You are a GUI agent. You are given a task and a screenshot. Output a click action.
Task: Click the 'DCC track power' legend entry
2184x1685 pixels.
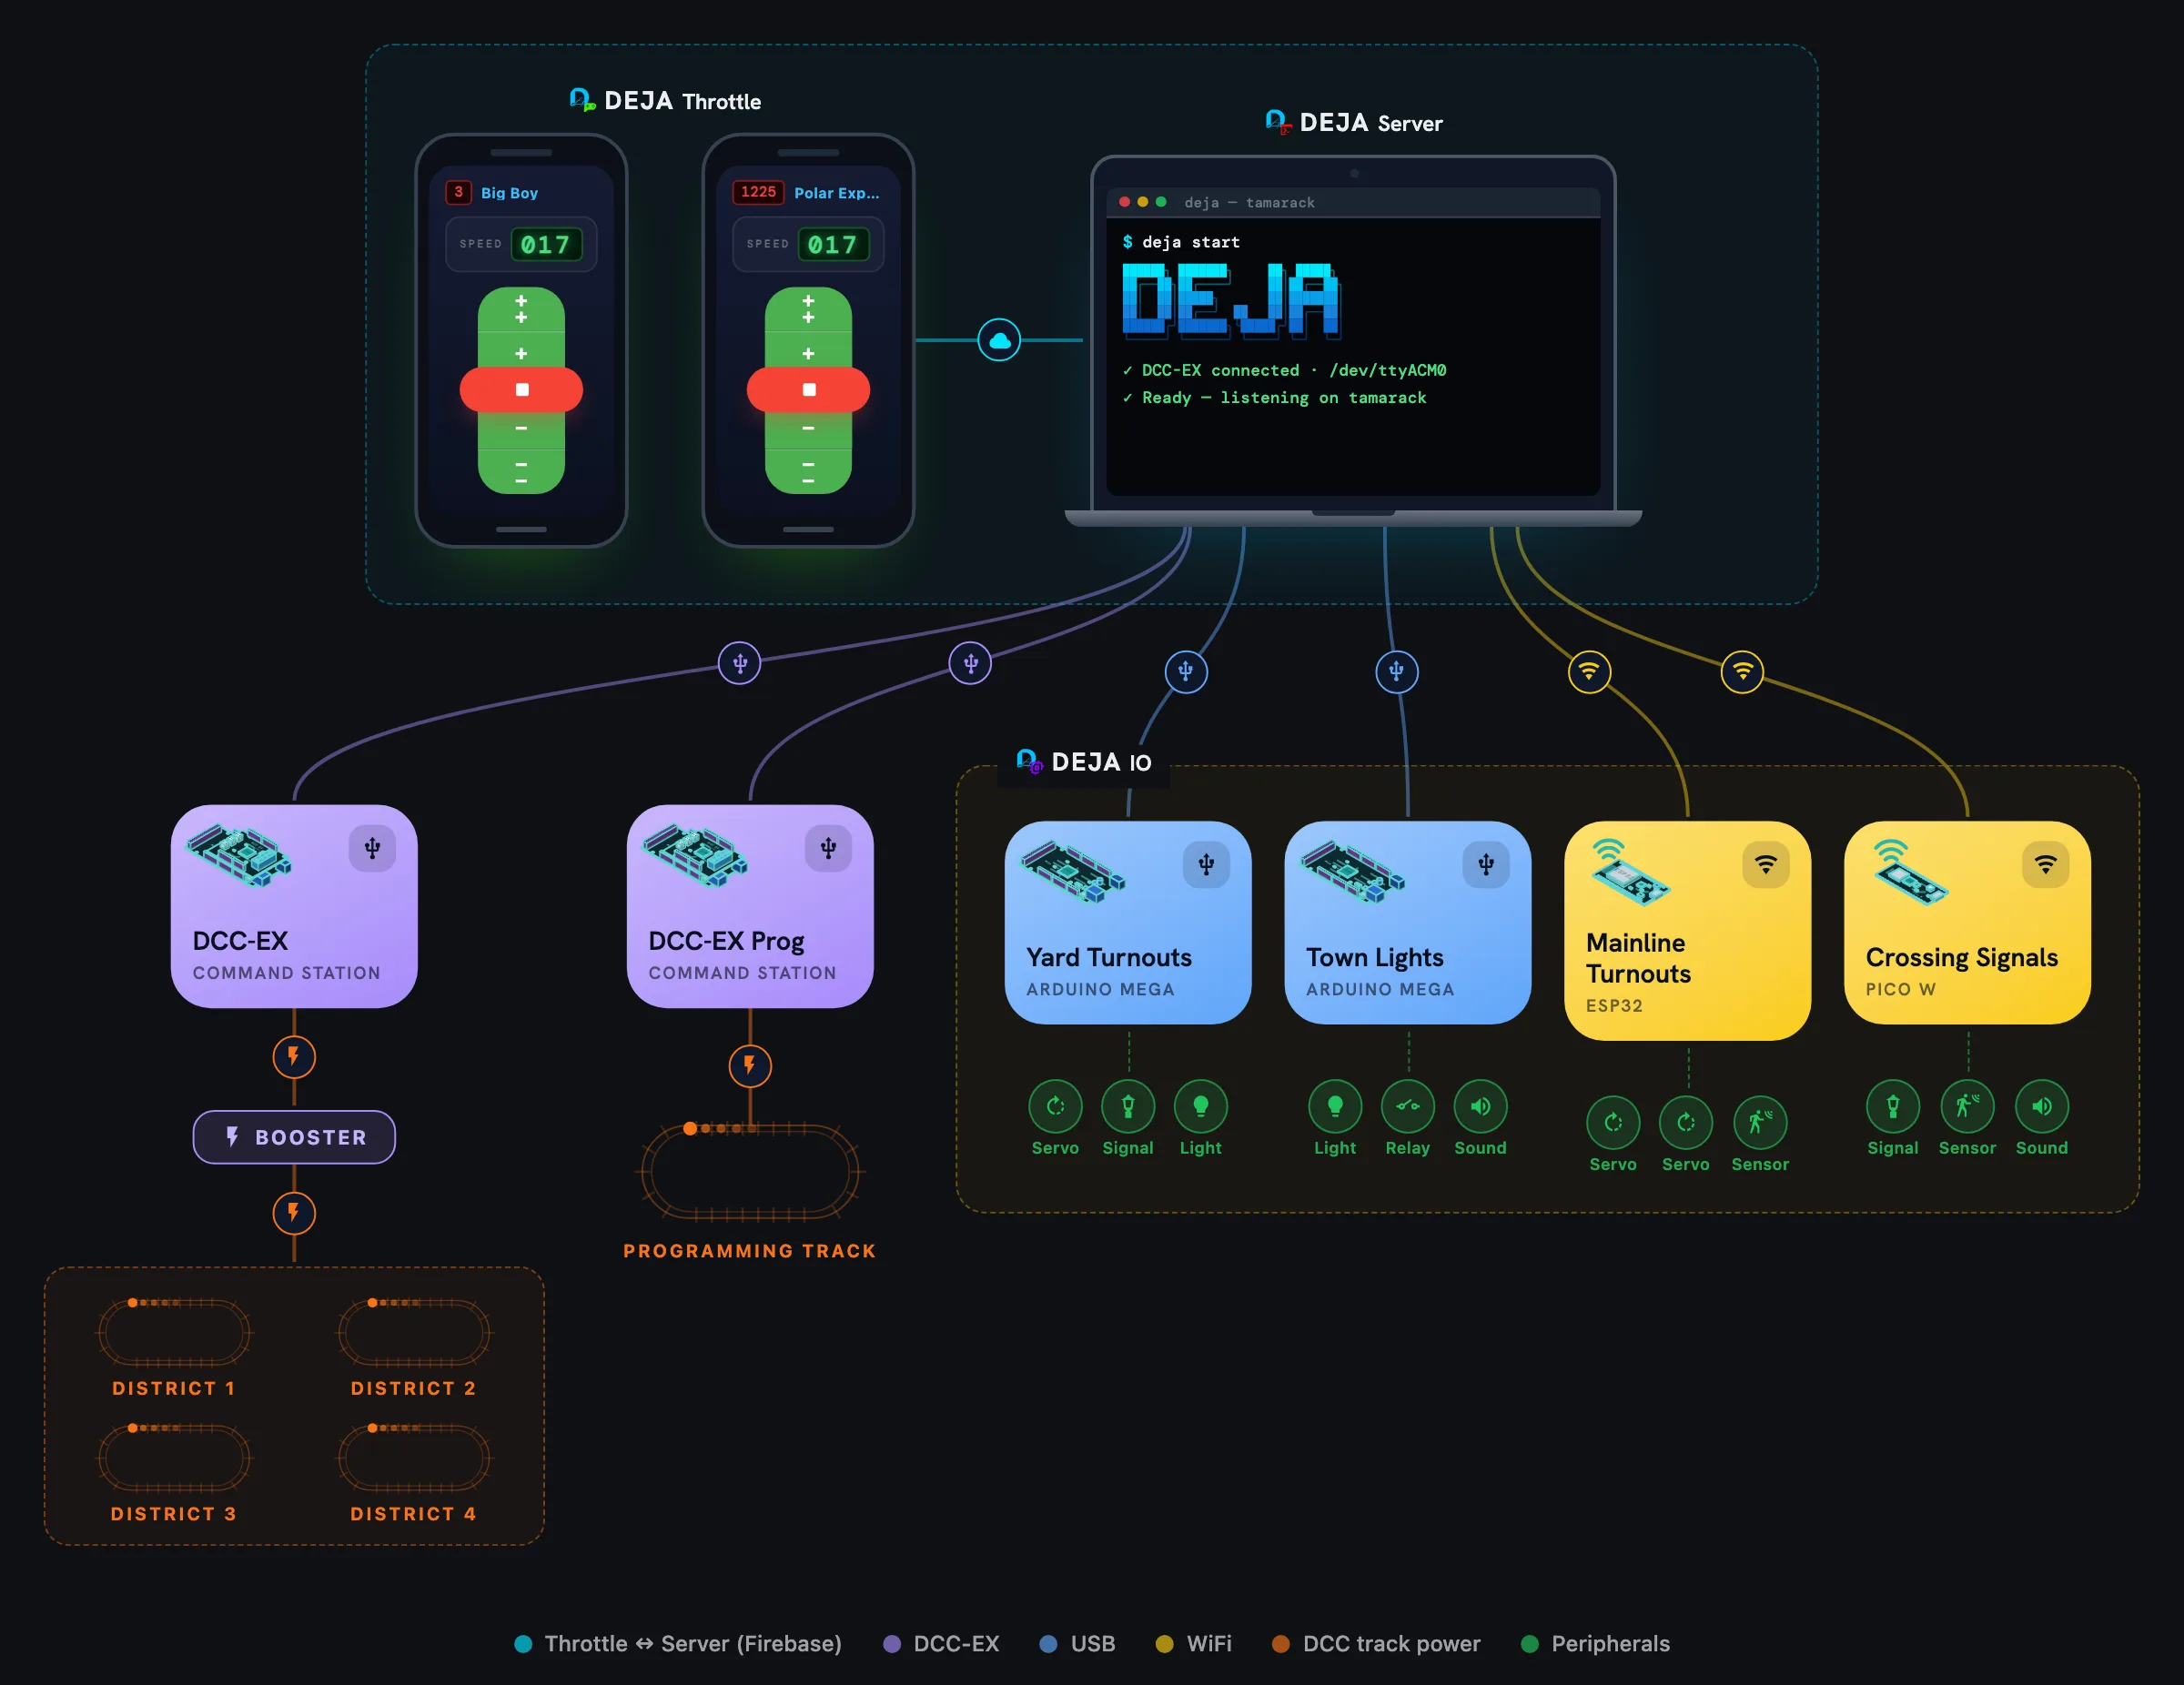click(1376, 1644)
